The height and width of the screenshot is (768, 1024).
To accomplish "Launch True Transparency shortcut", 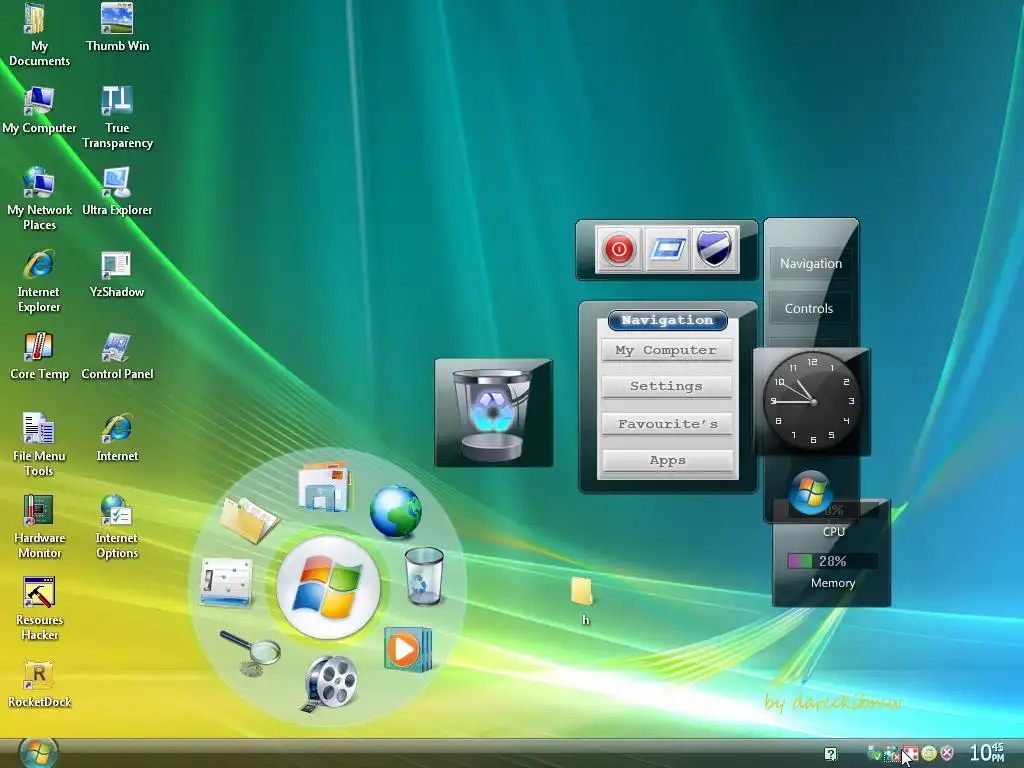I will [118, 118].
